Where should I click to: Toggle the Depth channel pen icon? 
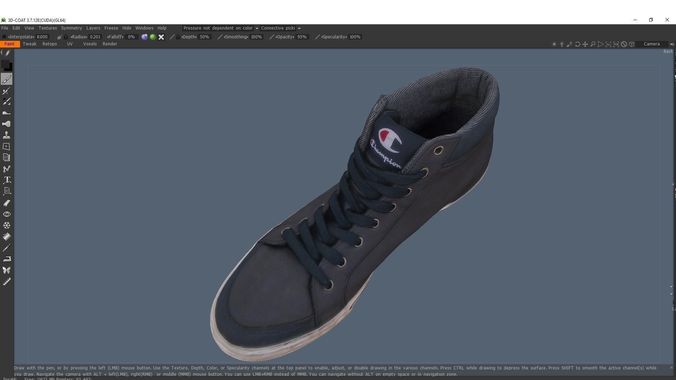point(172,37)
